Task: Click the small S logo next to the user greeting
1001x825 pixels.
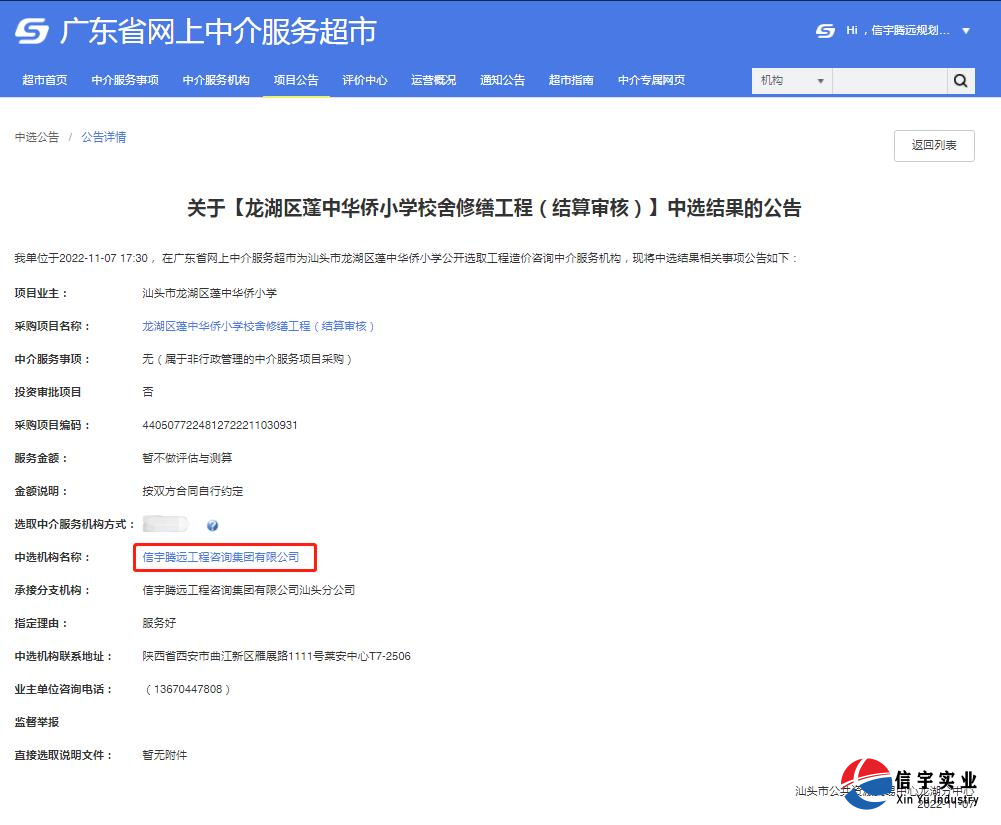Action: click(x=823, y=31)
